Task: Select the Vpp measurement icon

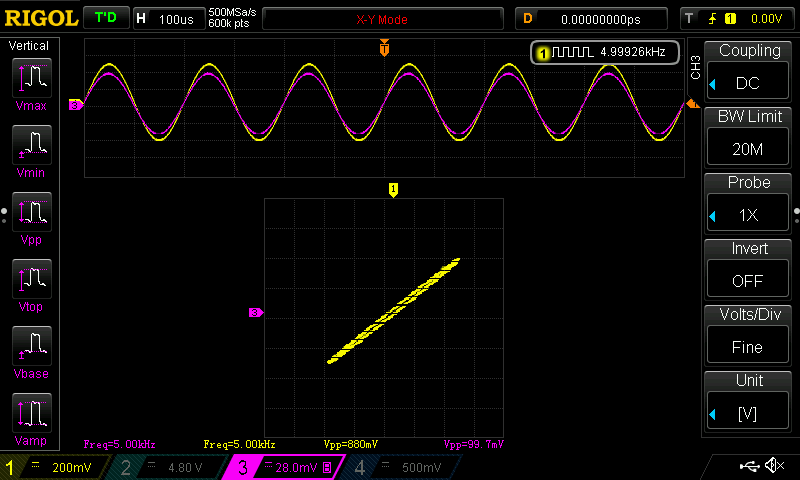Action: (x=32, y=212)
